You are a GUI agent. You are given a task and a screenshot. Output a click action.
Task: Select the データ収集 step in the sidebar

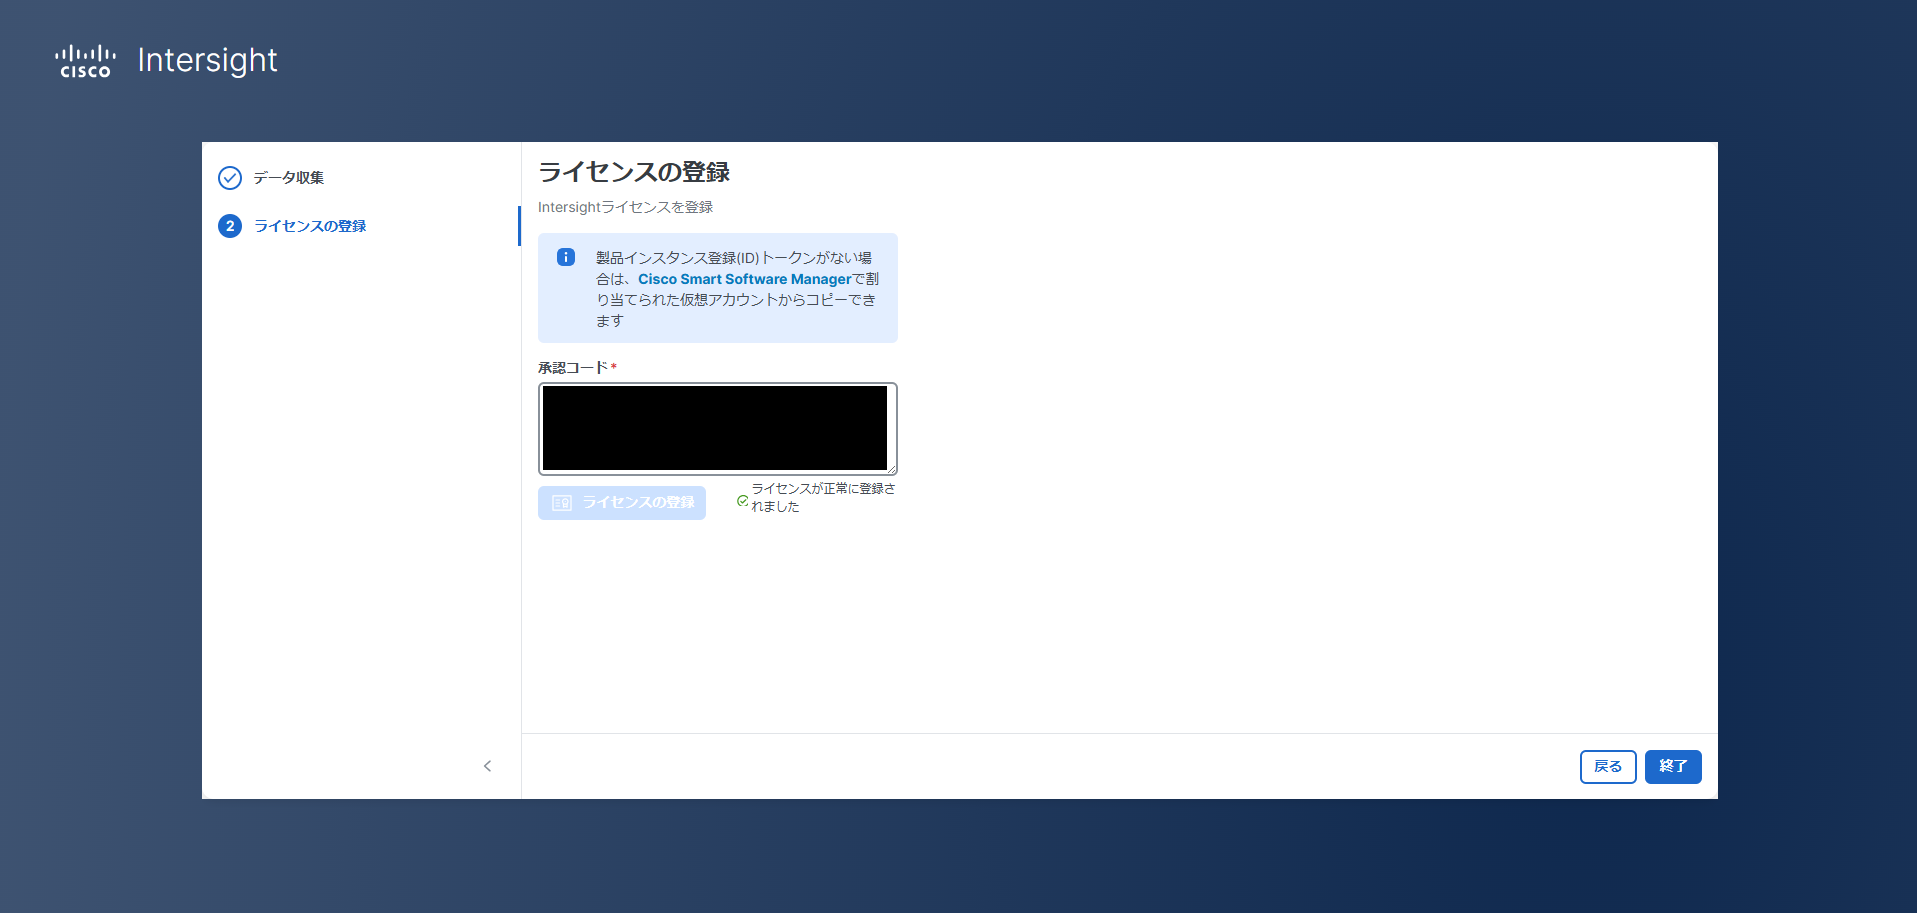click(x=288, y=178)
